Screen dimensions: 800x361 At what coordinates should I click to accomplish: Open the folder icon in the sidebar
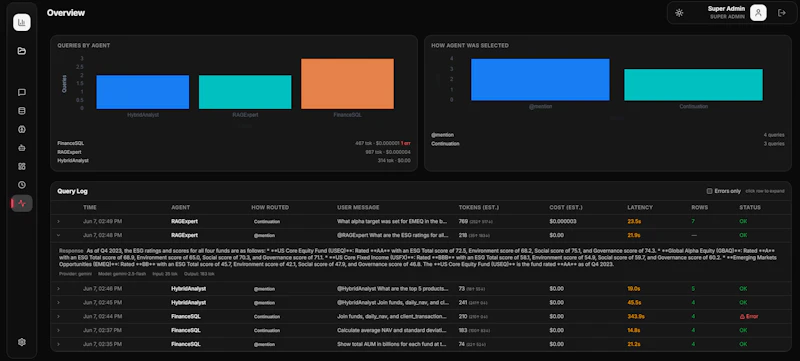(x=21, y=51)
